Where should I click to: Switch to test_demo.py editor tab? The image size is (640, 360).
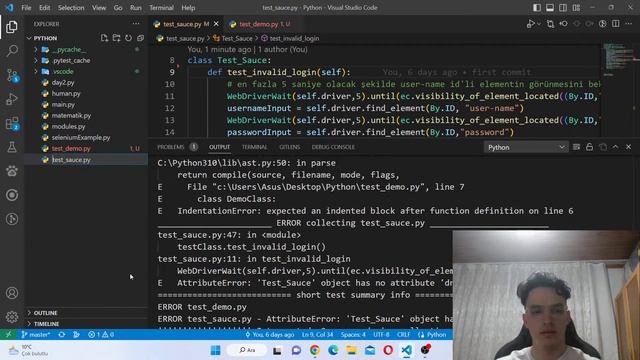point(260,24)
